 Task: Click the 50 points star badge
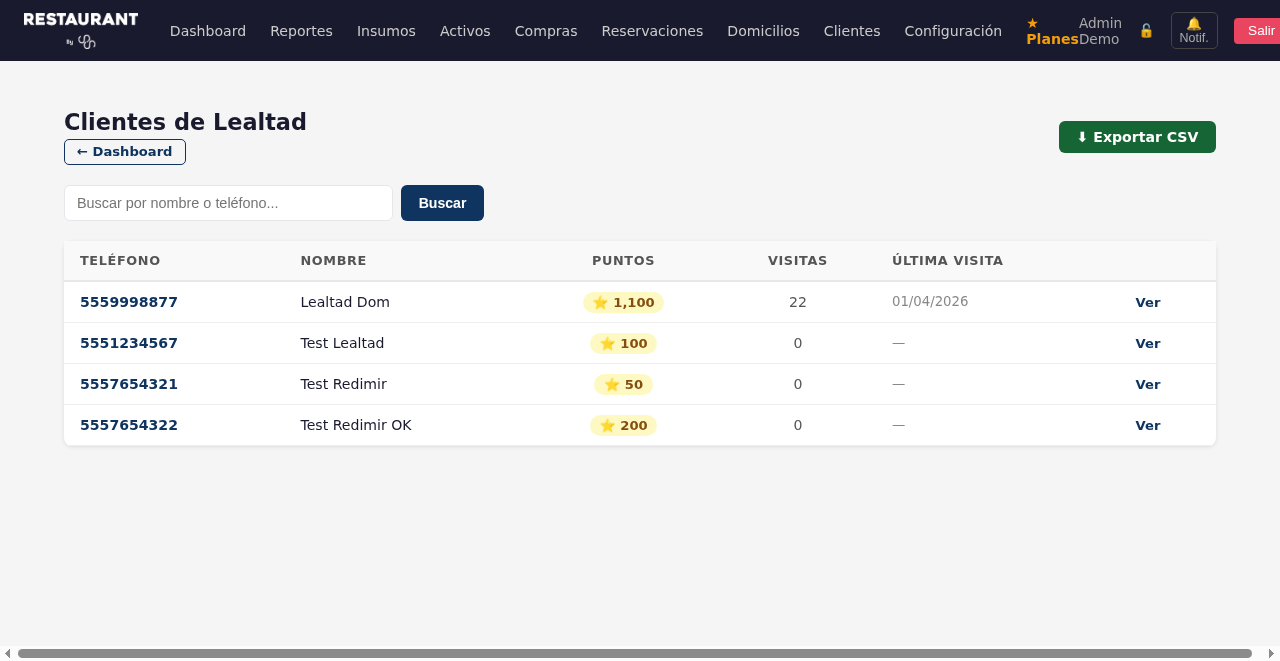coord(623,384)
